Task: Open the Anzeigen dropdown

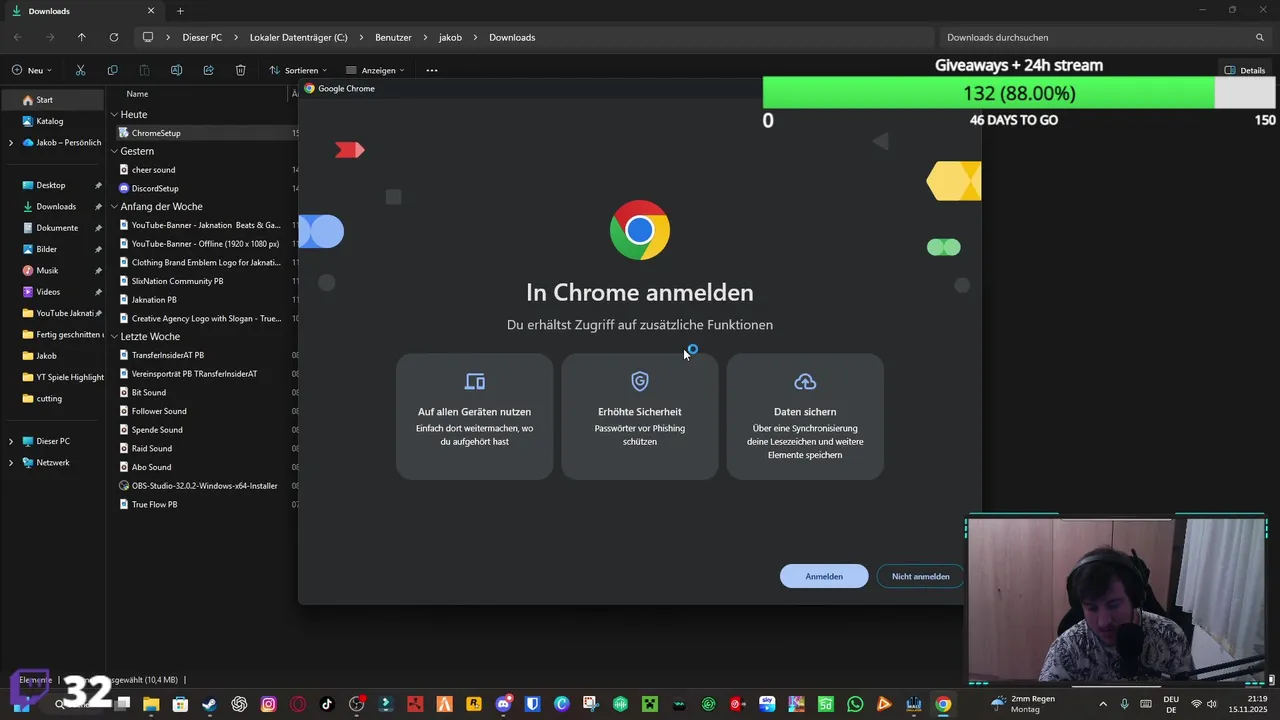Action: click(x=375, y=70)
